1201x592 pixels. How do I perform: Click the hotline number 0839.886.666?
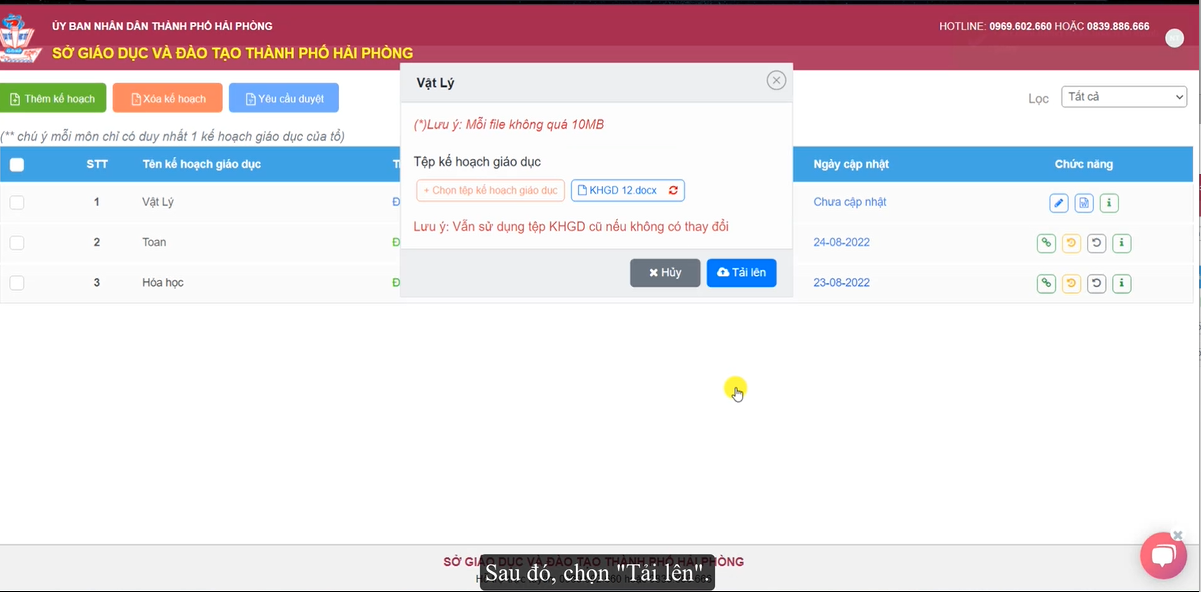1118,26
